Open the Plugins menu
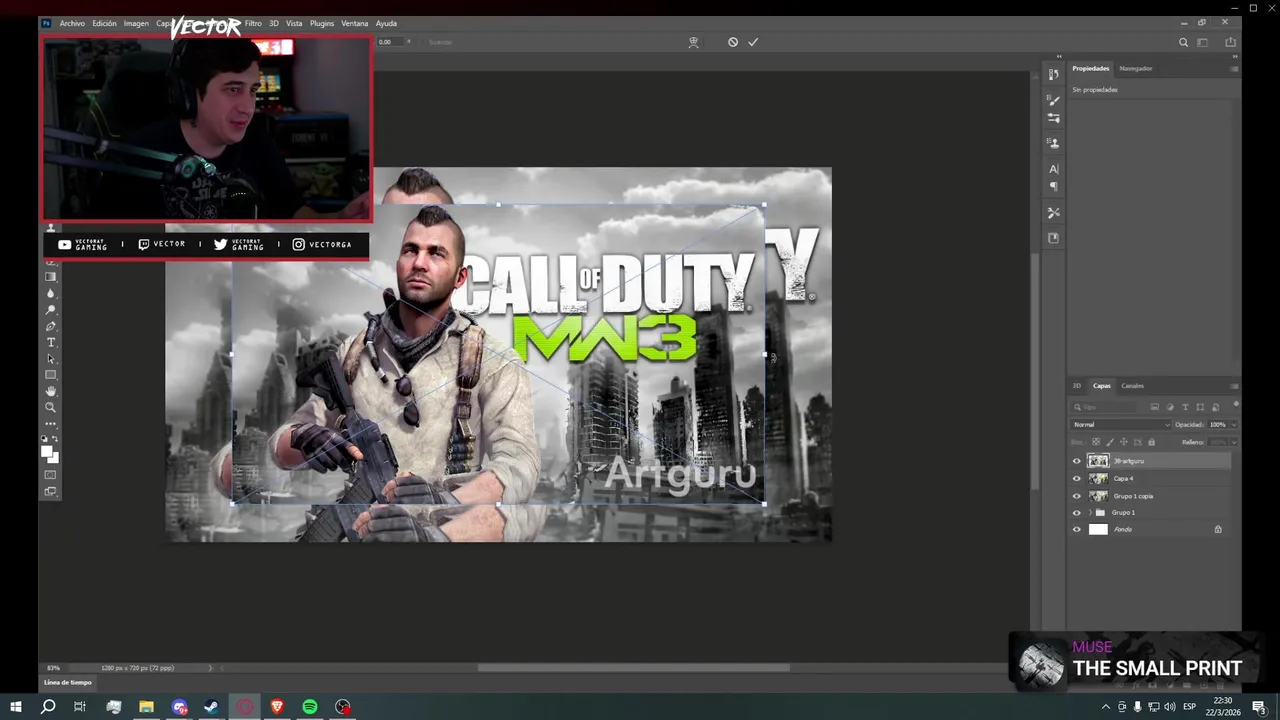Screen dimensions: 1280x720 coord(322,23)
